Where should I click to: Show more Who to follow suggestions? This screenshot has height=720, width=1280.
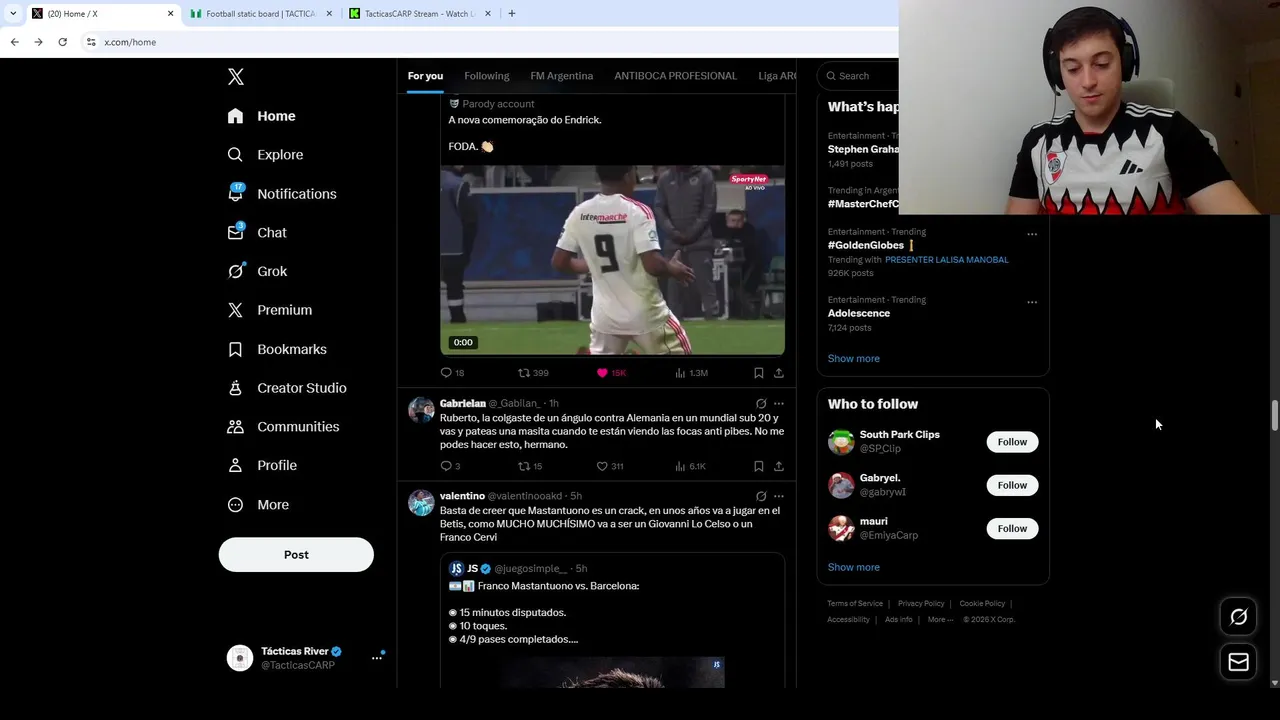[853, 567]
